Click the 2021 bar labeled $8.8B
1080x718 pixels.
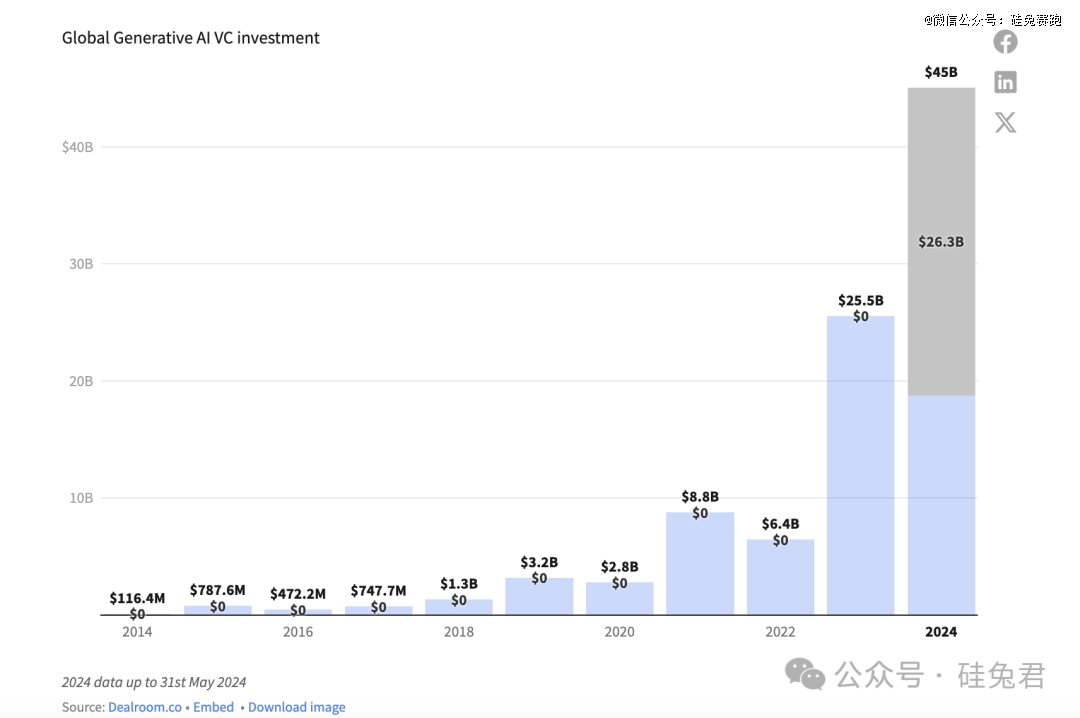click(x=700, y=565)
